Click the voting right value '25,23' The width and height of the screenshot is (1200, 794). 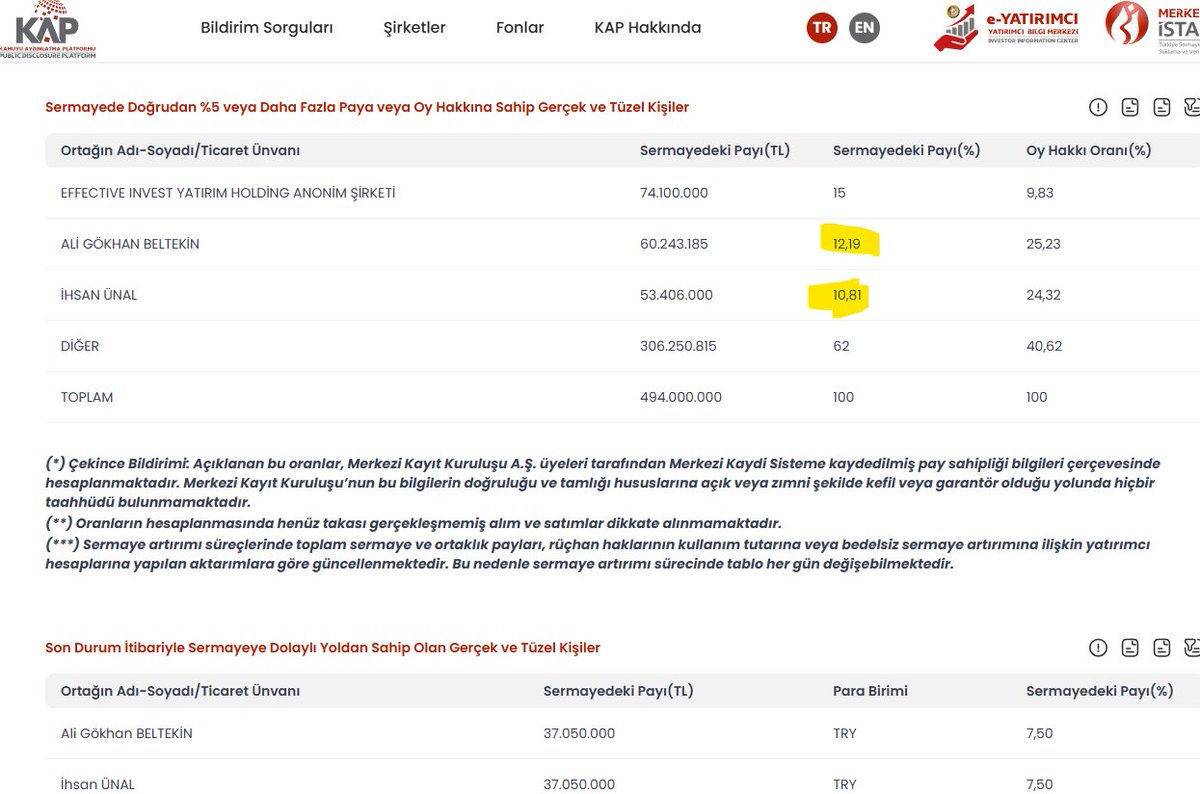[x=1043, y=244]
